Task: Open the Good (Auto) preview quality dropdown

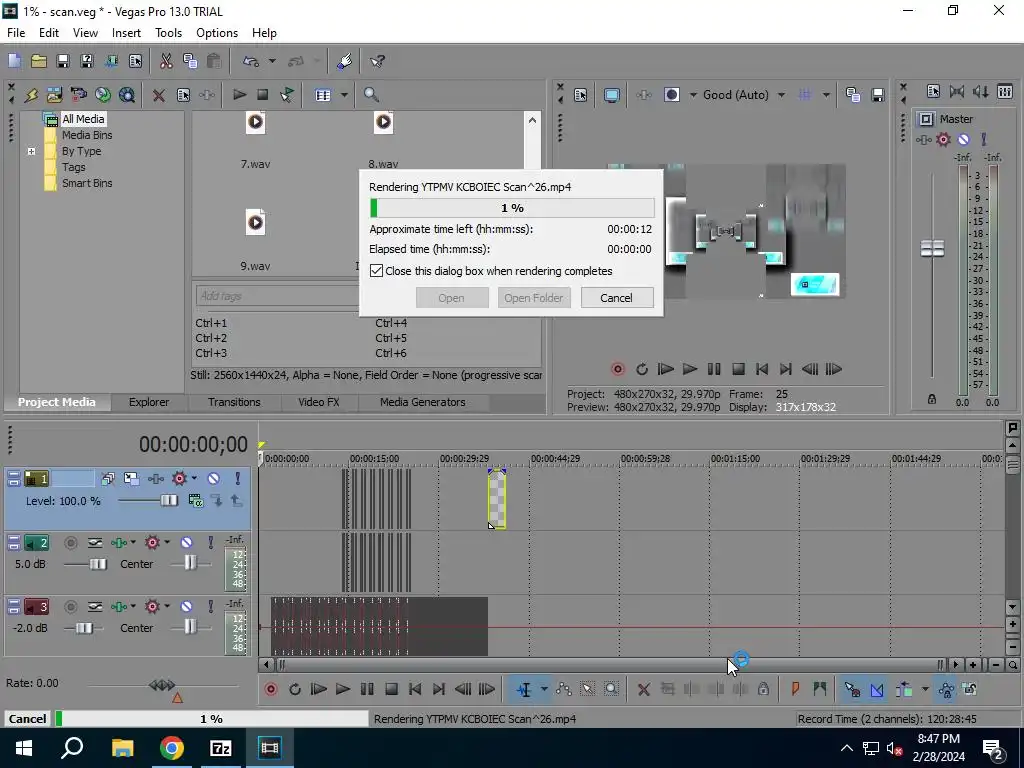Action: pos(782,95)
